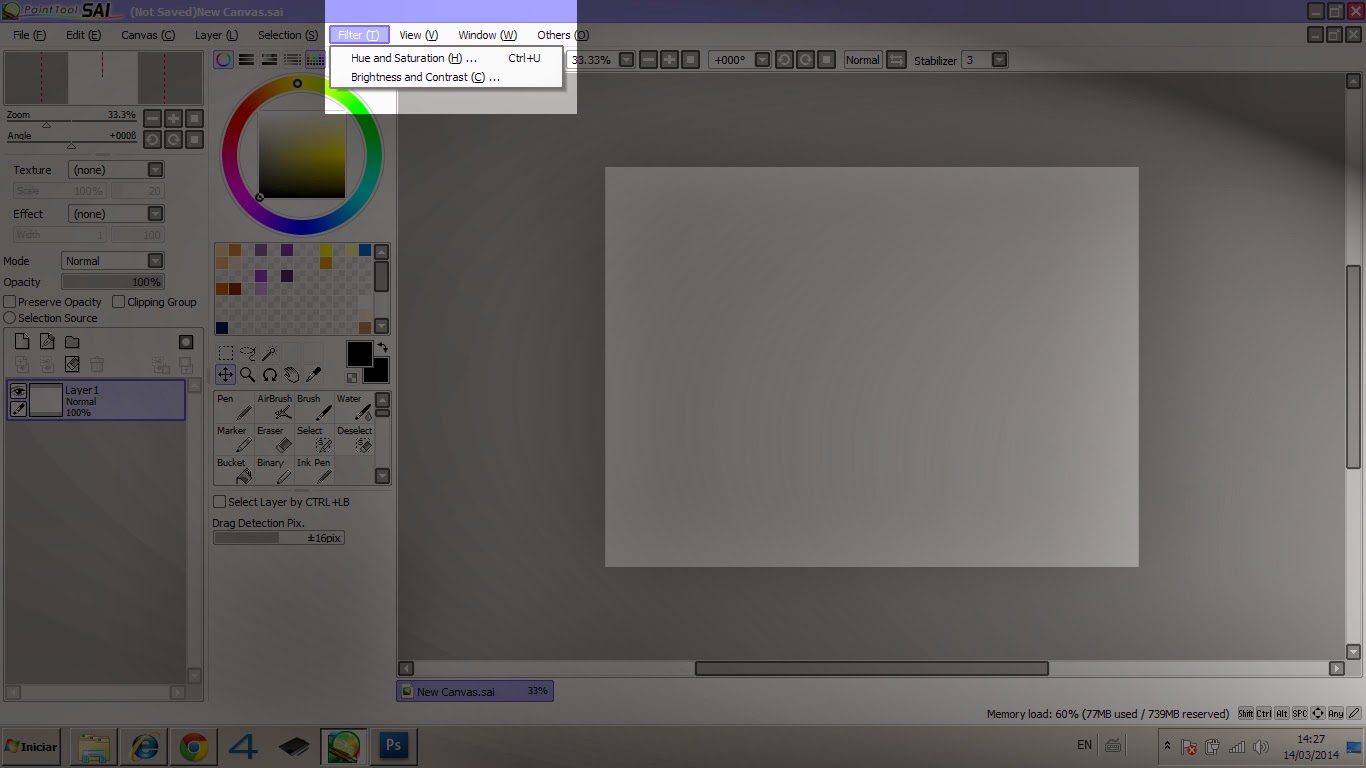Select the magnifier zoom tool
Viewport: 1366px width, 768px height.
pyautogui.click(x=247, y=375)
